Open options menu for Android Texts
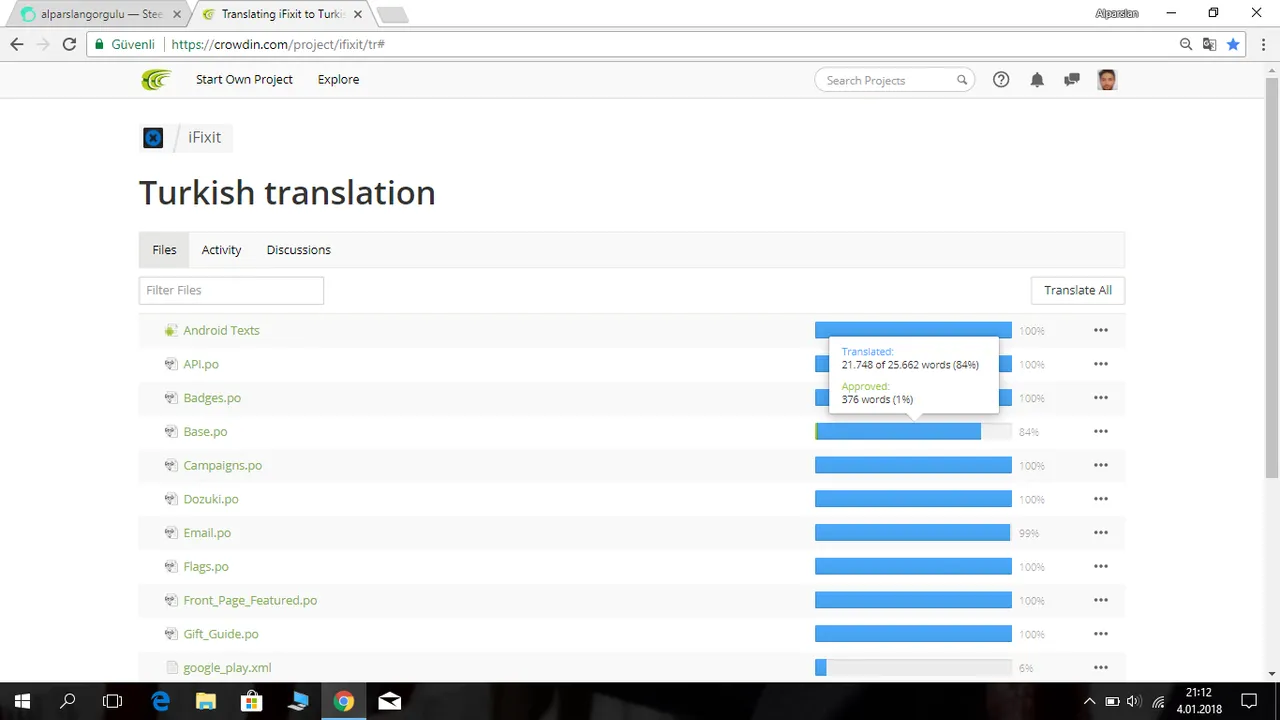 [x=1101, y=330]
